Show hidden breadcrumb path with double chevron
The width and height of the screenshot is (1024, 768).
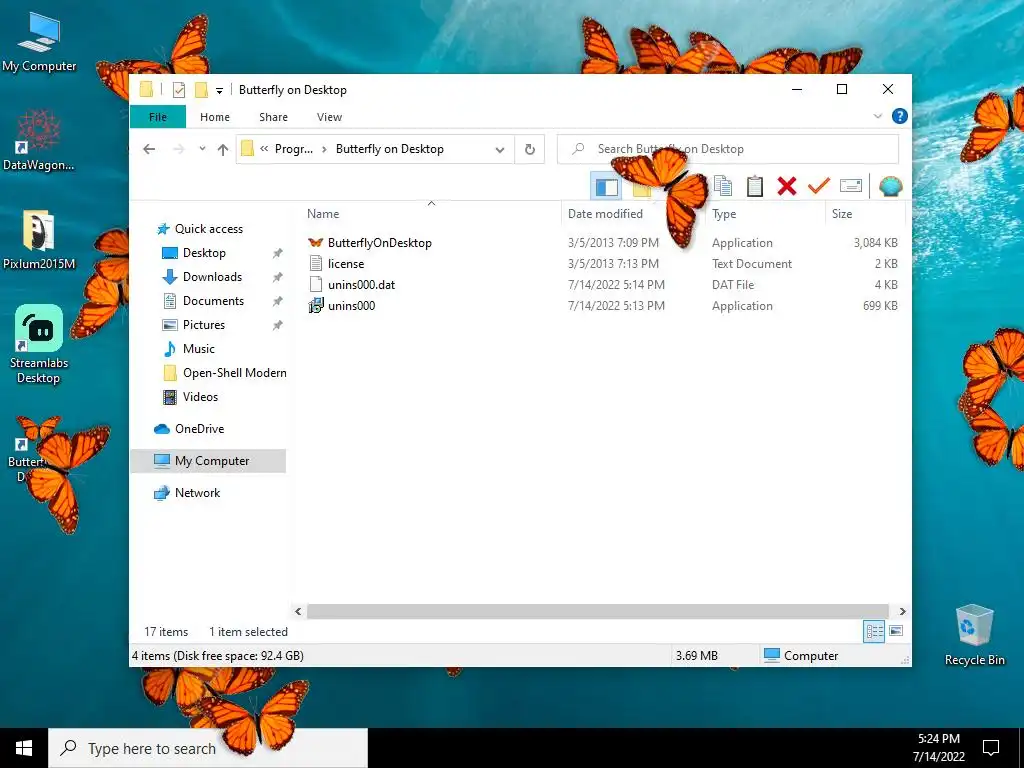264,149
